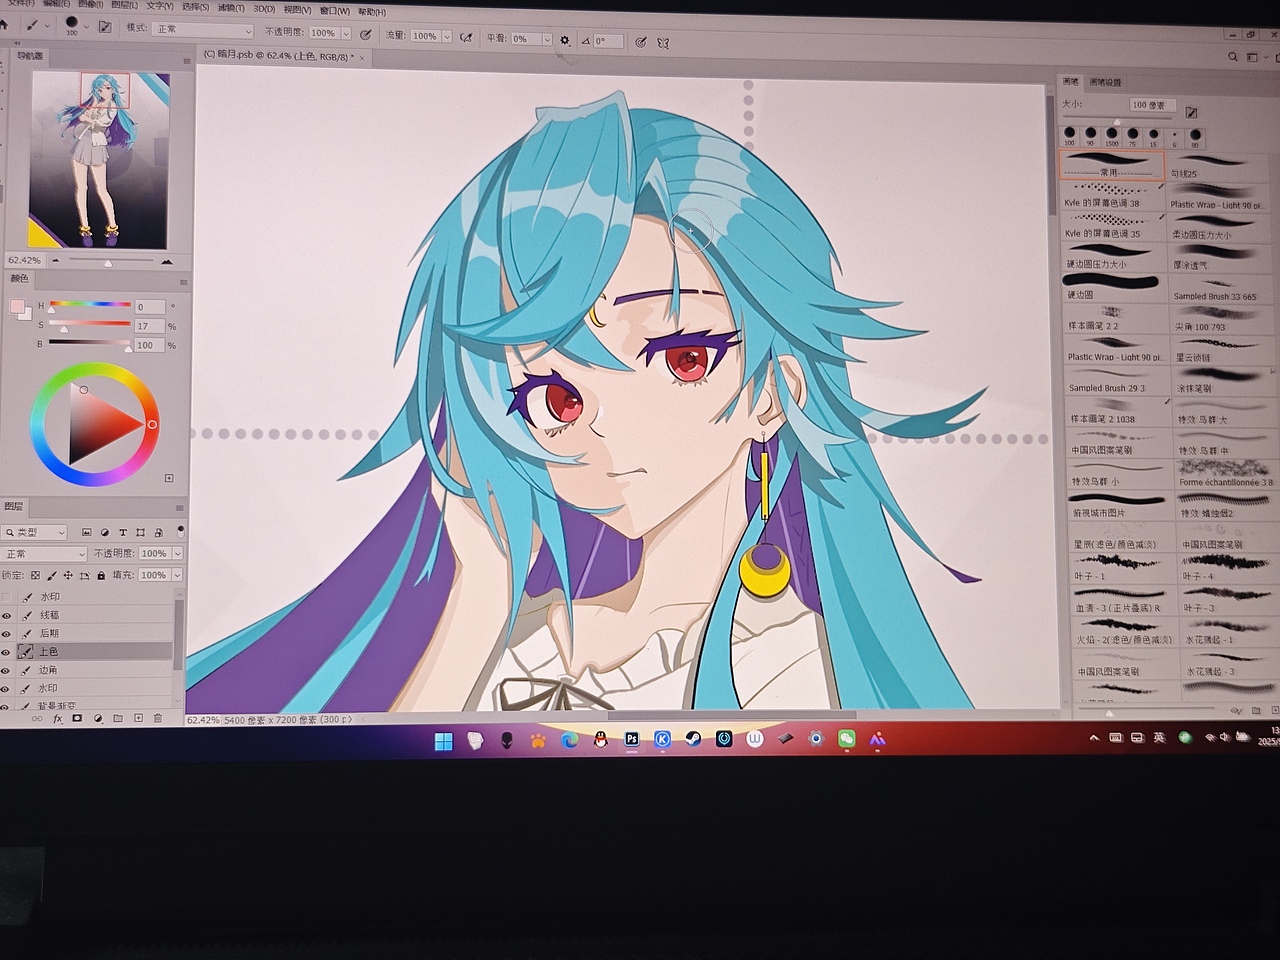The height and width of the screenshot is (960, 1280).
Task: Open the 模式 blend mode dropdown
Action: (203, 29)
